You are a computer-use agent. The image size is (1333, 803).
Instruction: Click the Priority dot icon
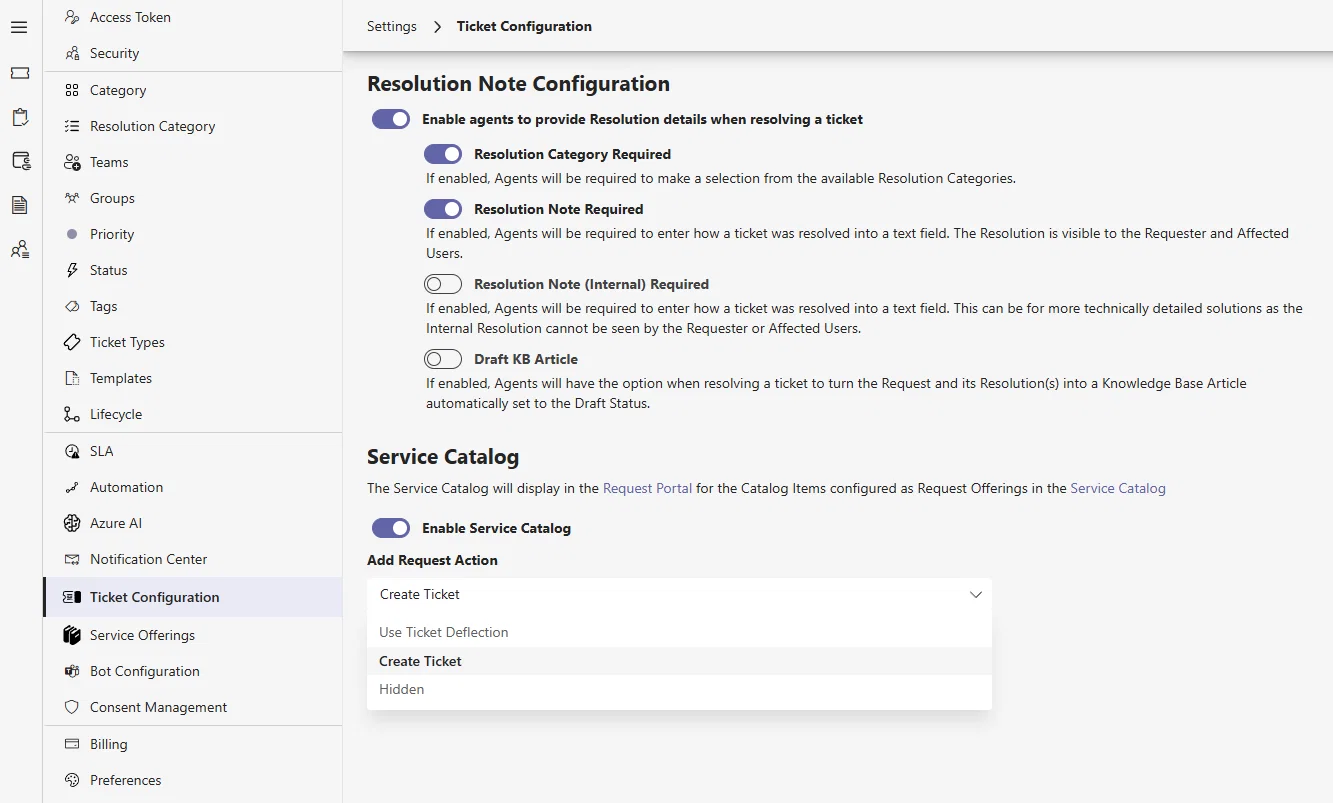tap(72, 234)
